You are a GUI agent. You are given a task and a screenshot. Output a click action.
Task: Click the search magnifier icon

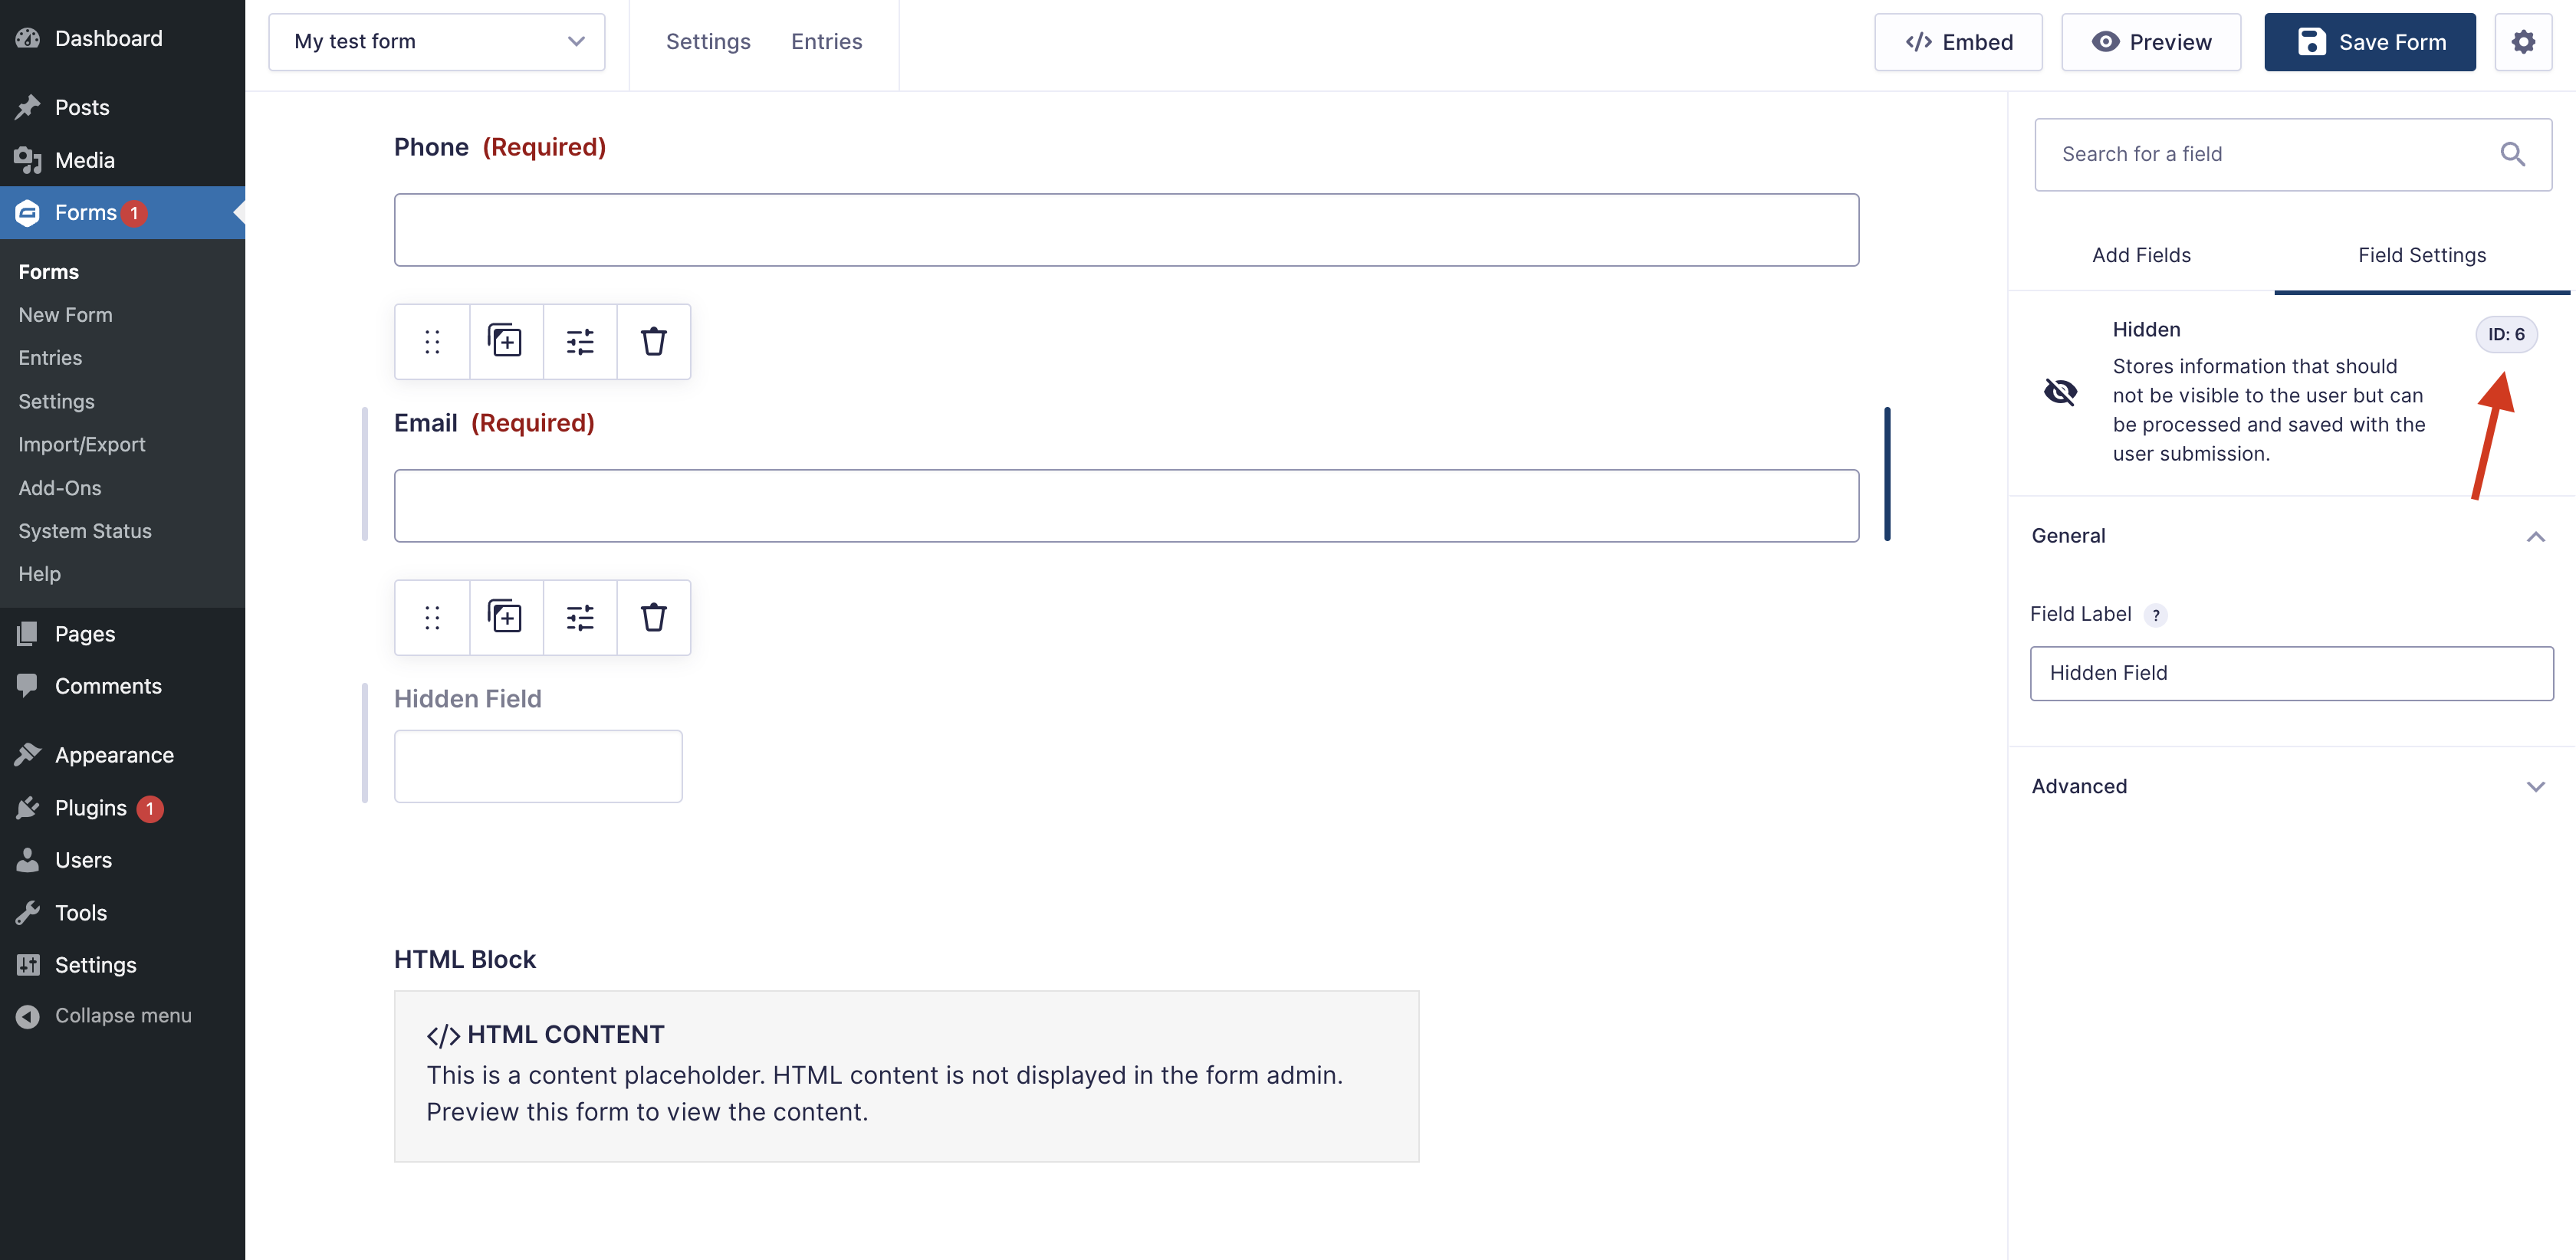[x=2512, y=154]
